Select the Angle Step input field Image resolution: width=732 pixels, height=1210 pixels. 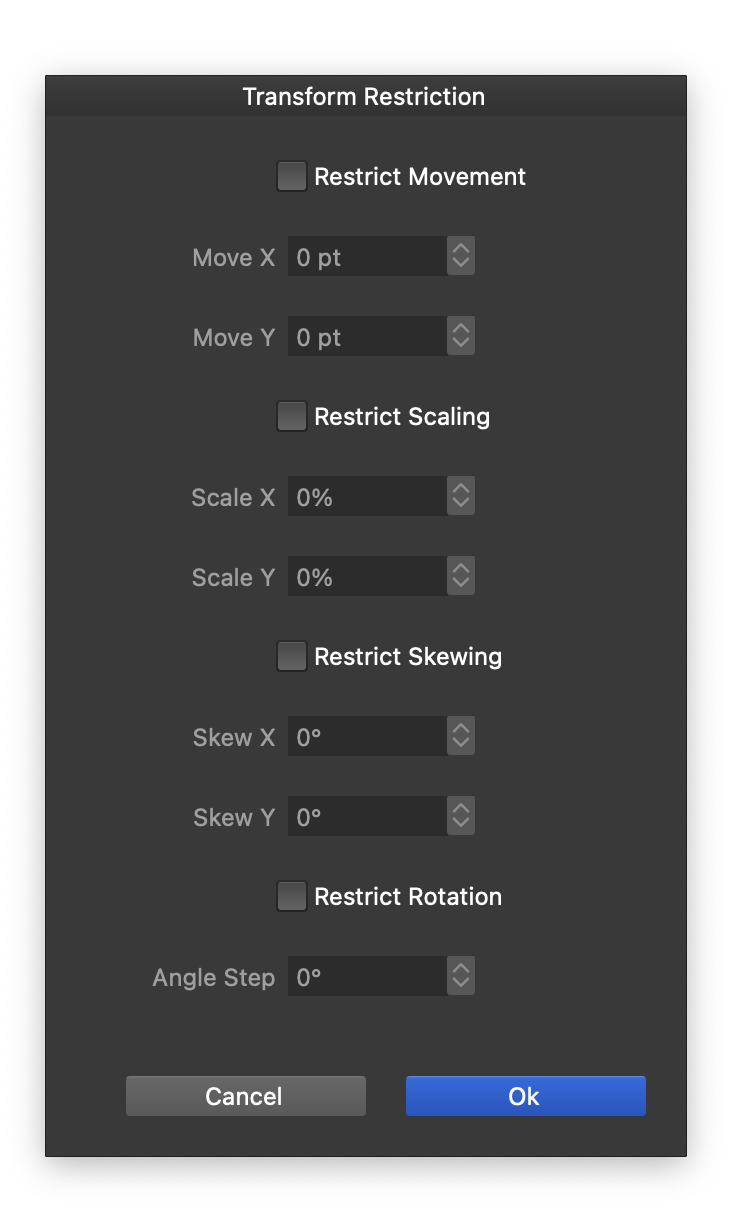click(x=366, y=977)
